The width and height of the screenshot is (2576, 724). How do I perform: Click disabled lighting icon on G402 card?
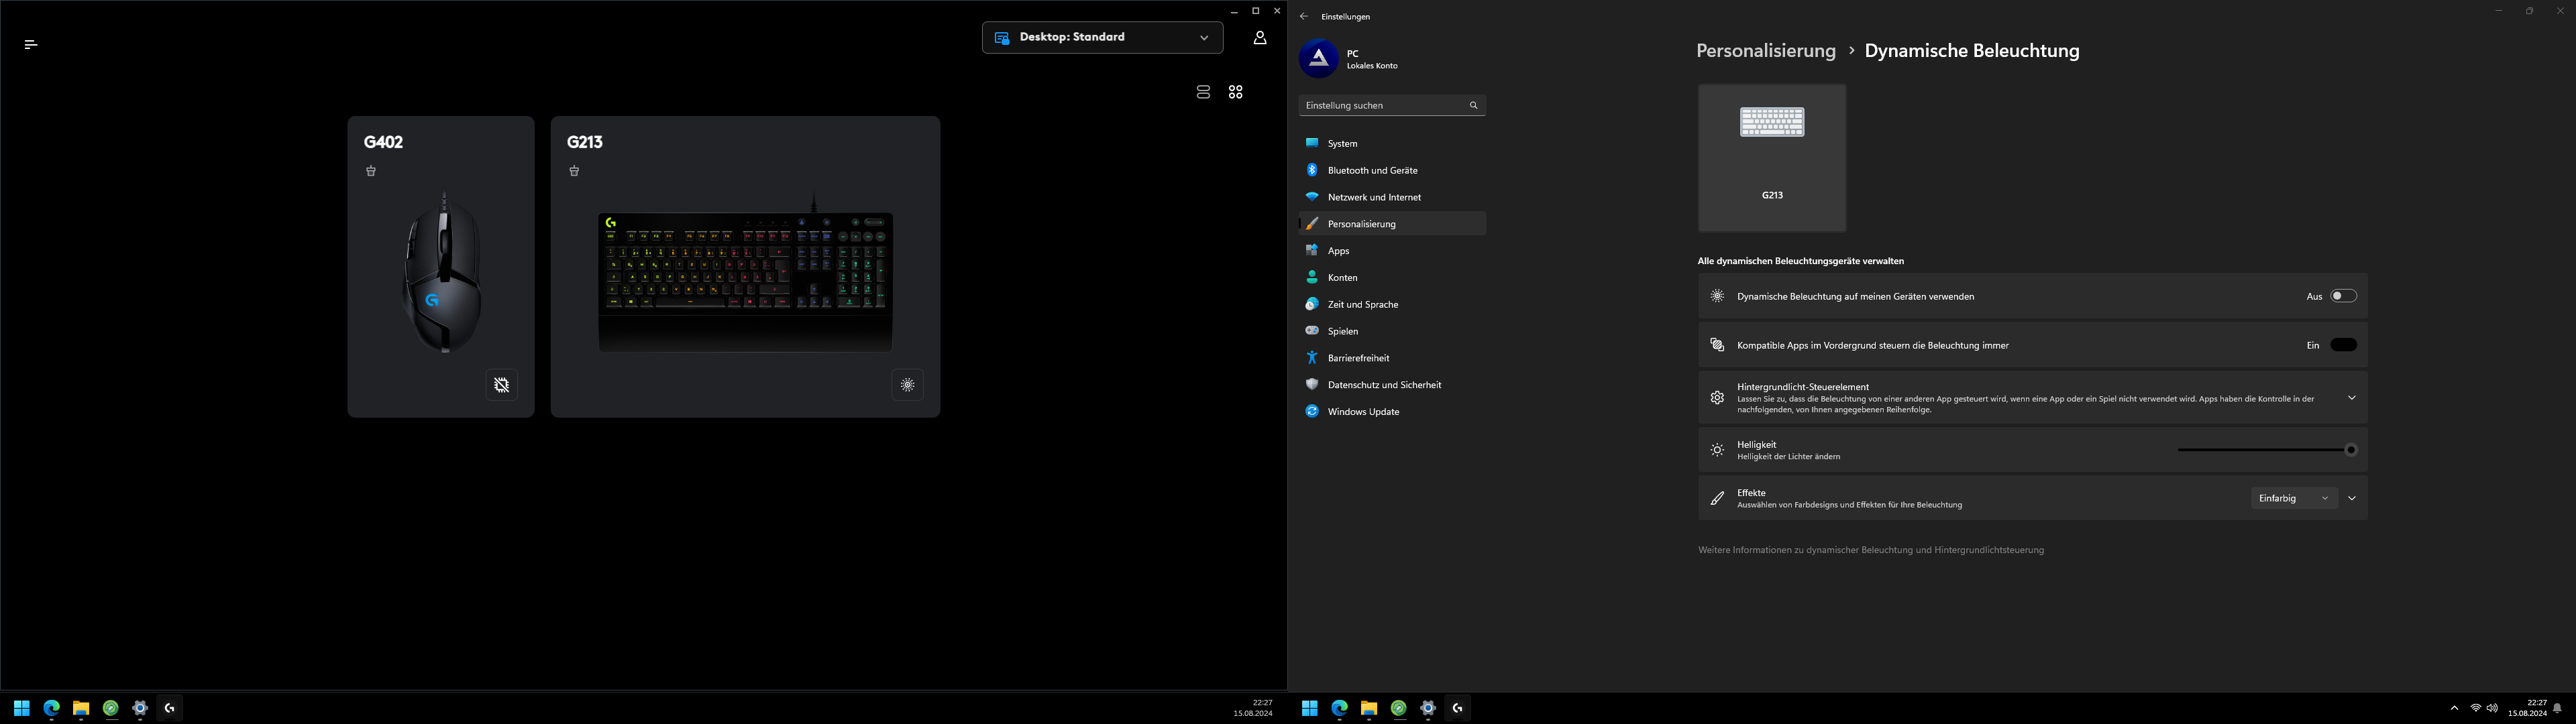click(502, 385)
